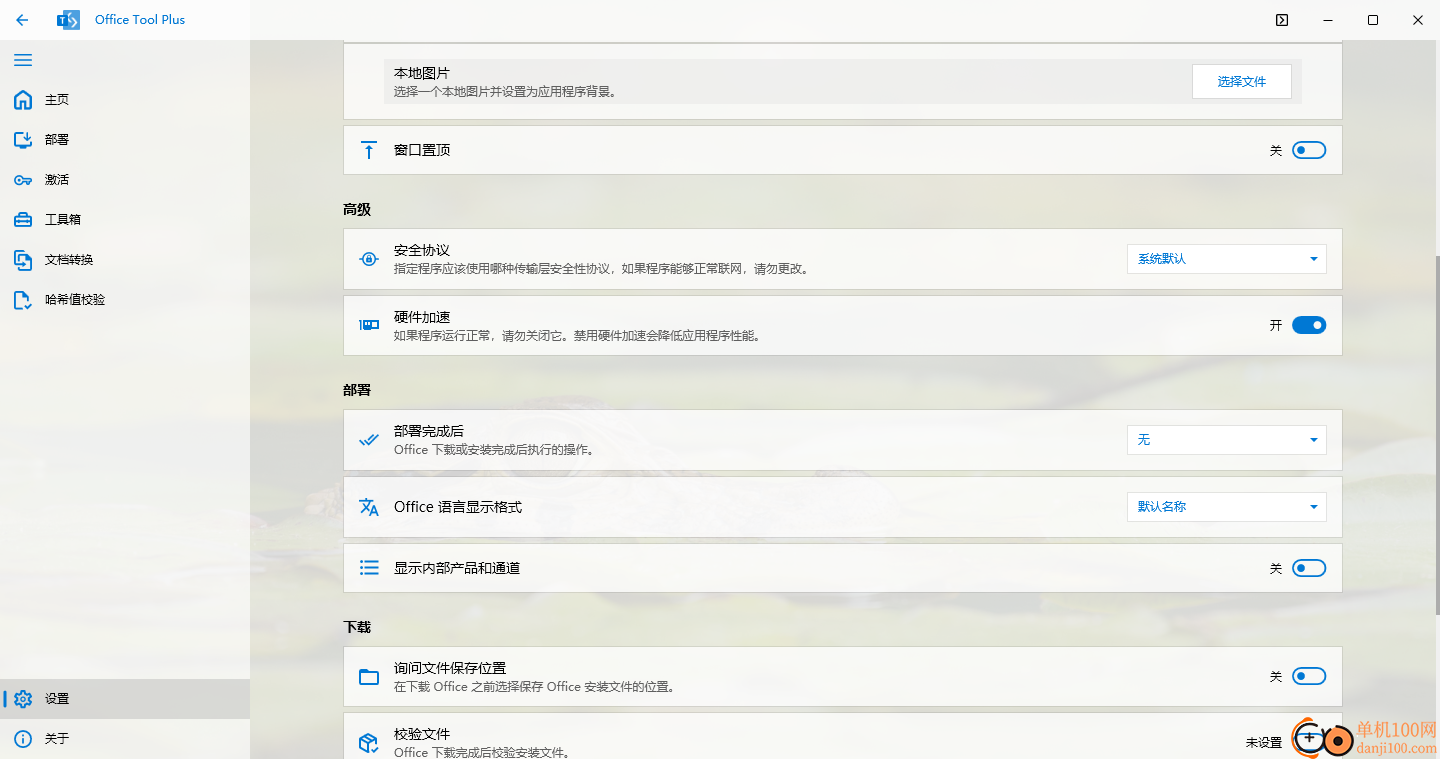Screen dimensions: 1440x759
Task: Click the home icon beside 主页
Action: click(x=23, y=100)
